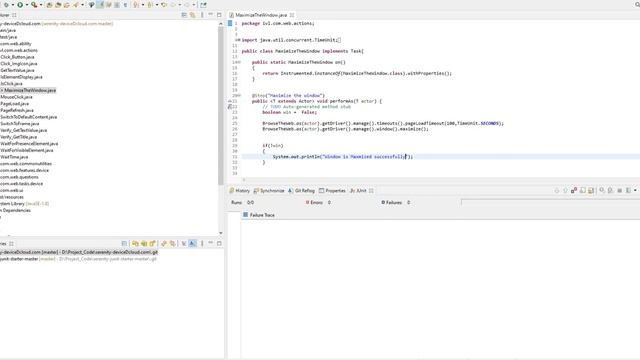The width and height of the screenshot is (640, 360).
Task: Click the JUnit test progress bar
Action: (550, 202)
